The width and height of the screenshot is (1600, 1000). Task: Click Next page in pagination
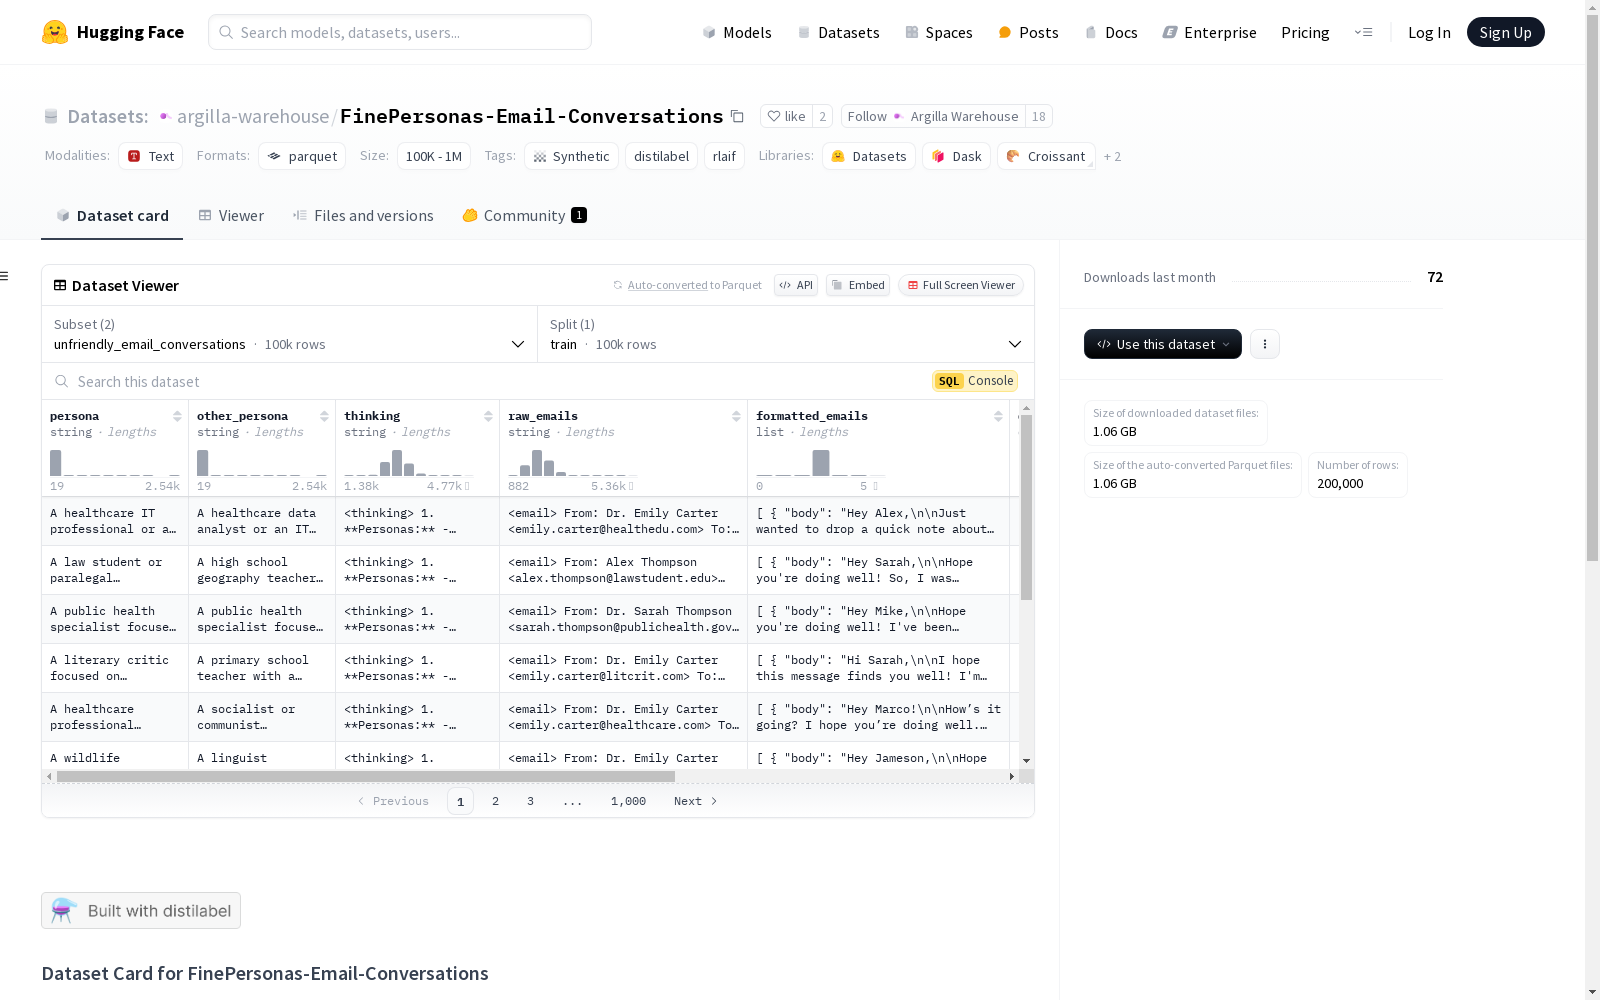695,801
